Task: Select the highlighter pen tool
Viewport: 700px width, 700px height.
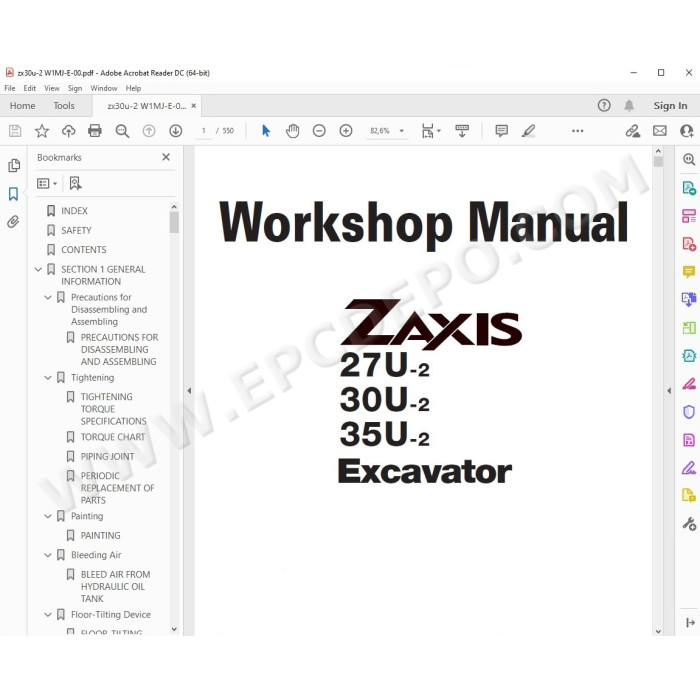Action: [529, 131]
